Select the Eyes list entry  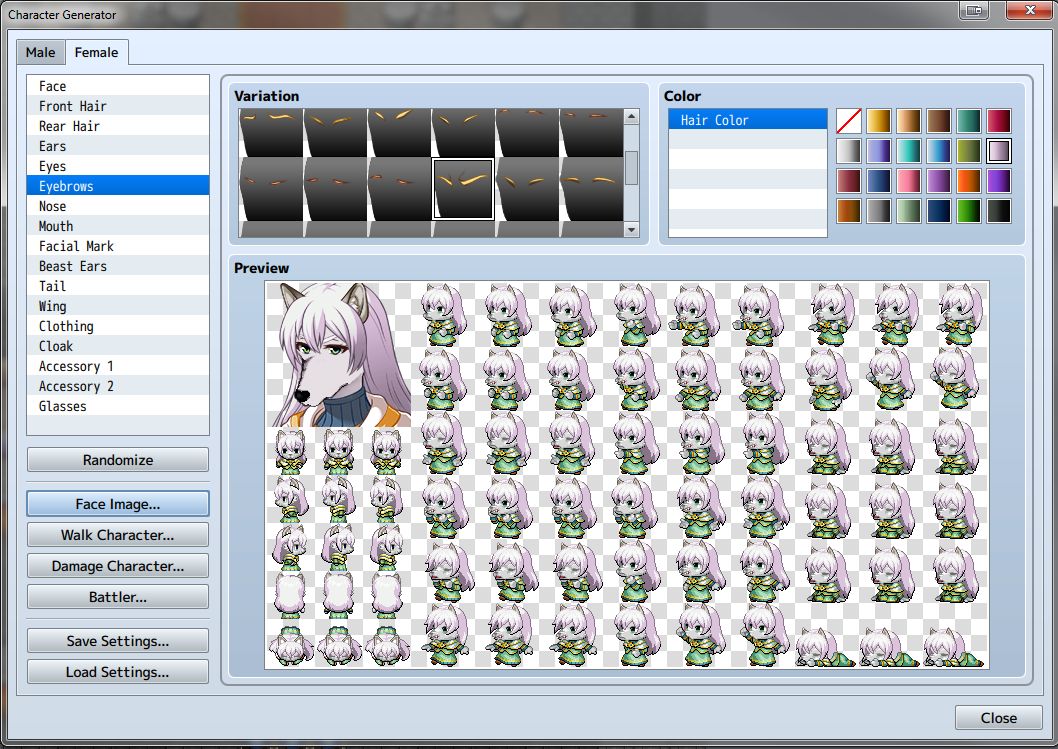(118, 166)
